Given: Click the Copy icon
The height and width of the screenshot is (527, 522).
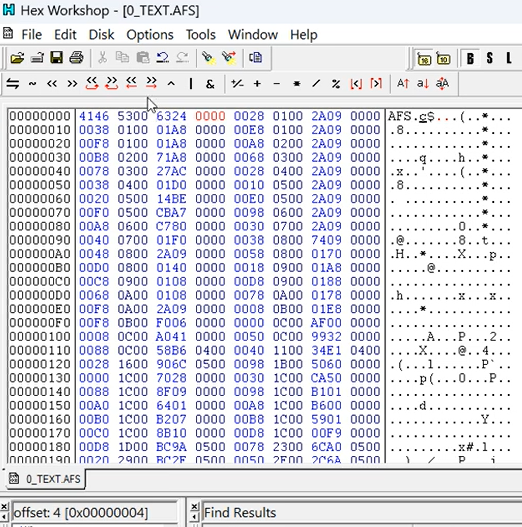Looking at the screenshot, I should tap(122, 58).
